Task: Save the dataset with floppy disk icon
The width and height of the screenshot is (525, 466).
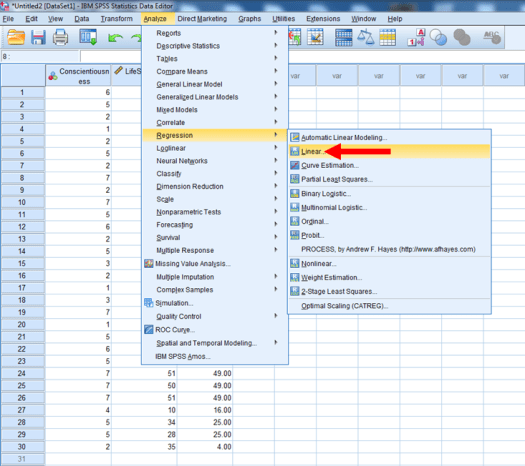Action: [38, 37]
